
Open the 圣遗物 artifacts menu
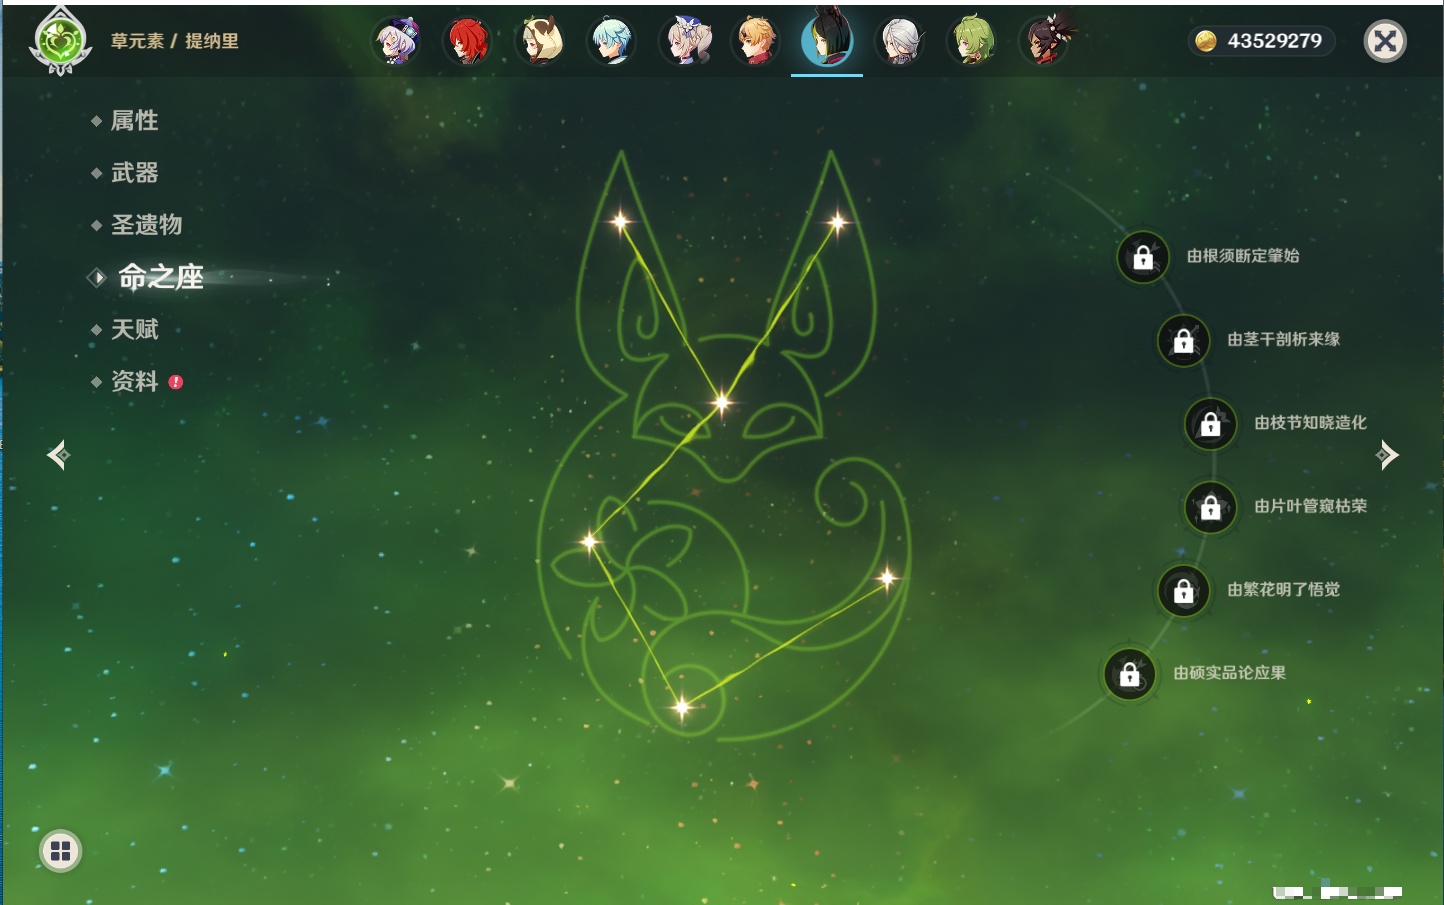point(146,225)
